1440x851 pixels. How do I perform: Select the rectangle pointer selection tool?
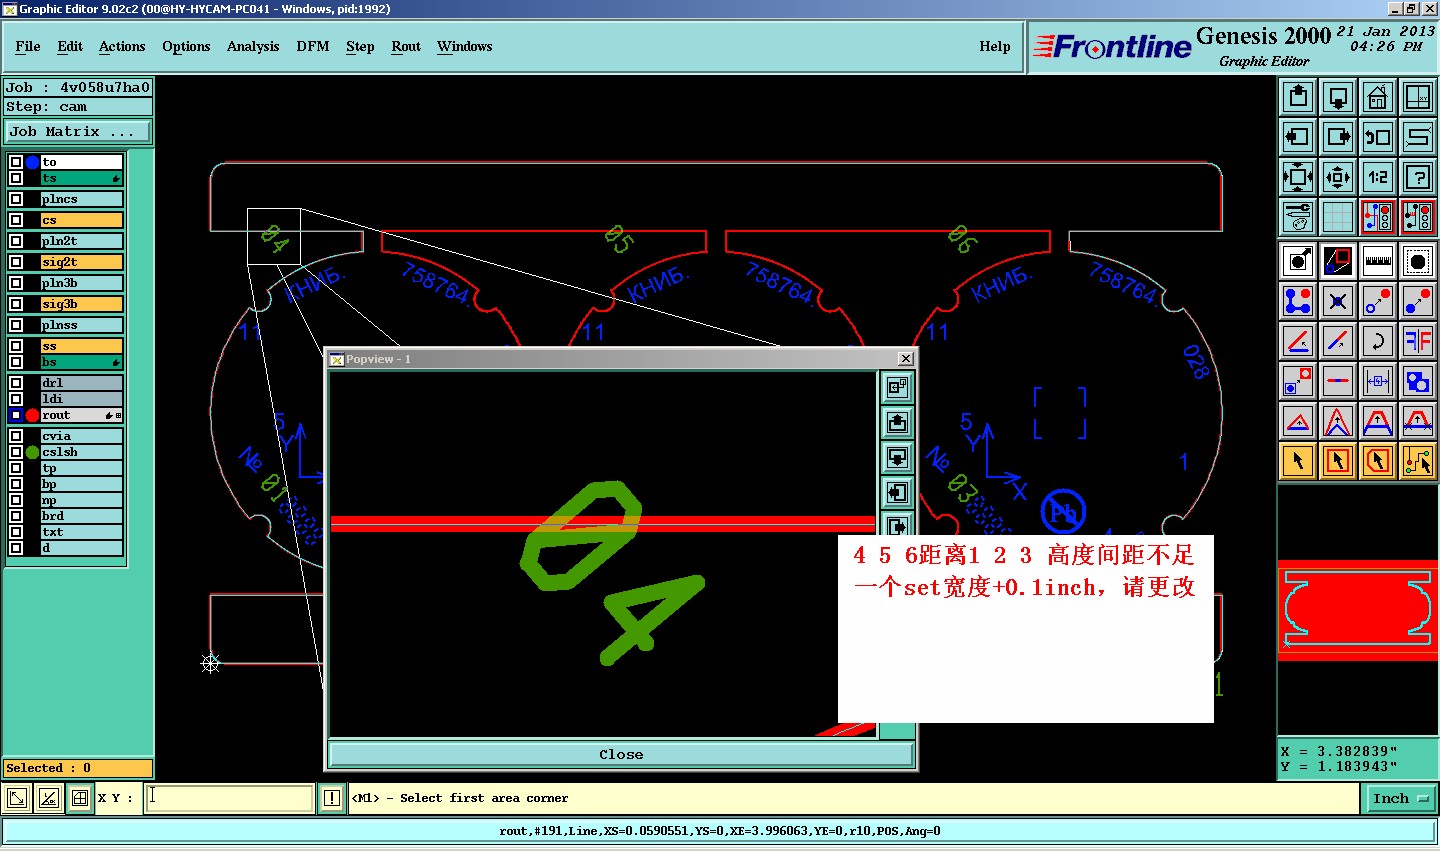(x=1338, y=461)
